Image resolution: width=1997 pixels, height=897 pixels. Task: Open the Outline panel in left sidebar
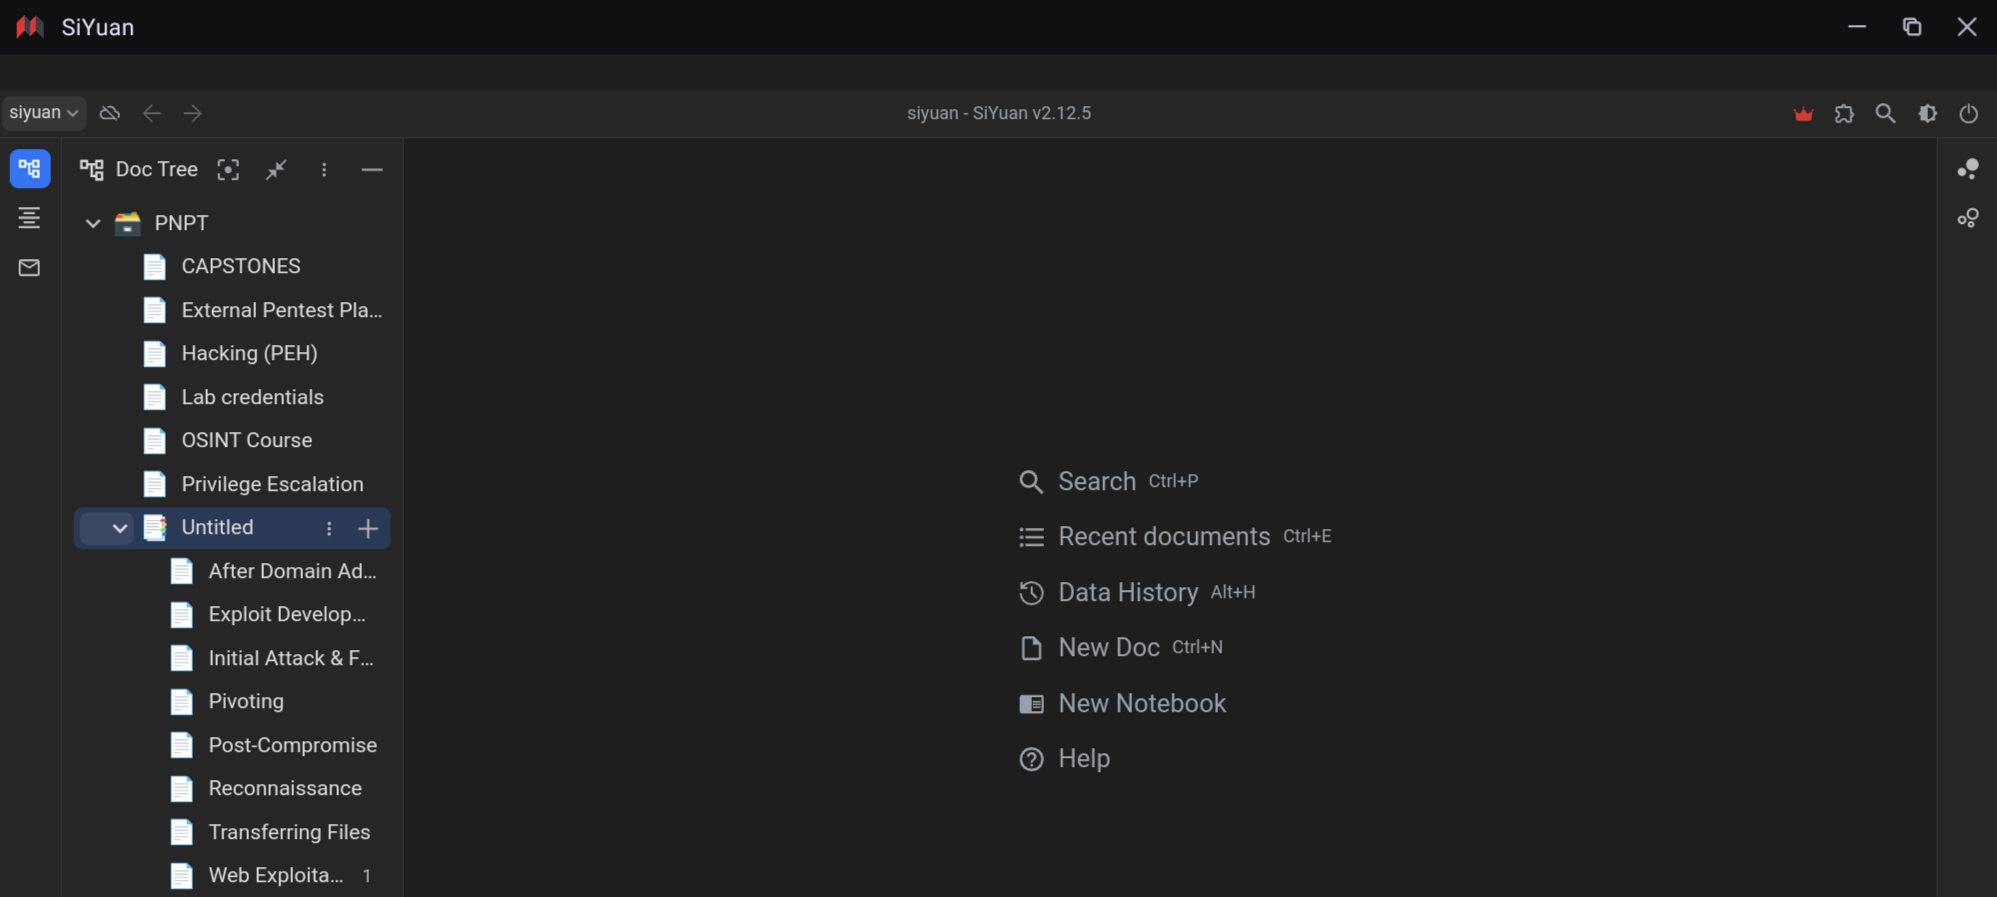(29, 218)
